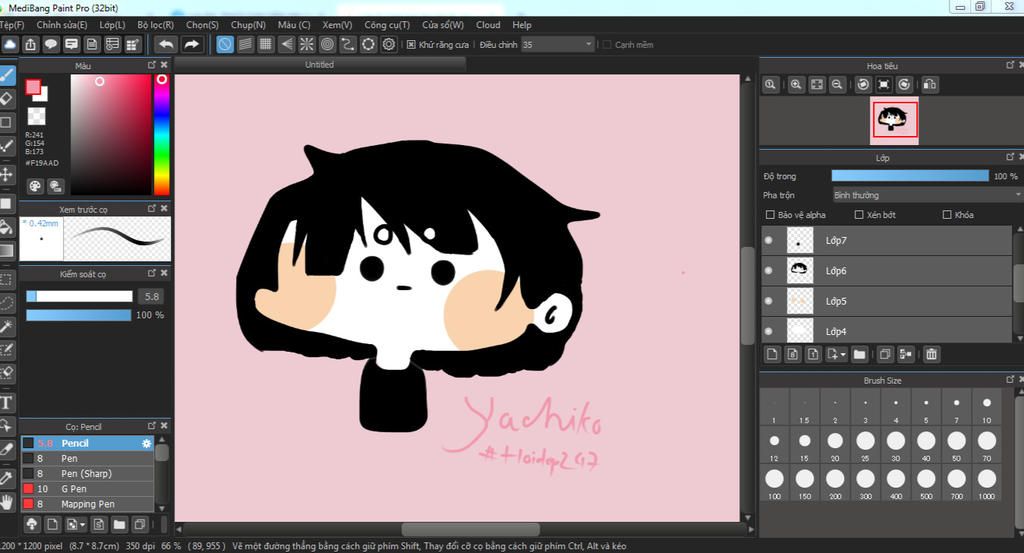The height and width of the screenshot is (553, 1024).
Task: Duplicate the layer using duplicate icon
Action: pos(885,354)
